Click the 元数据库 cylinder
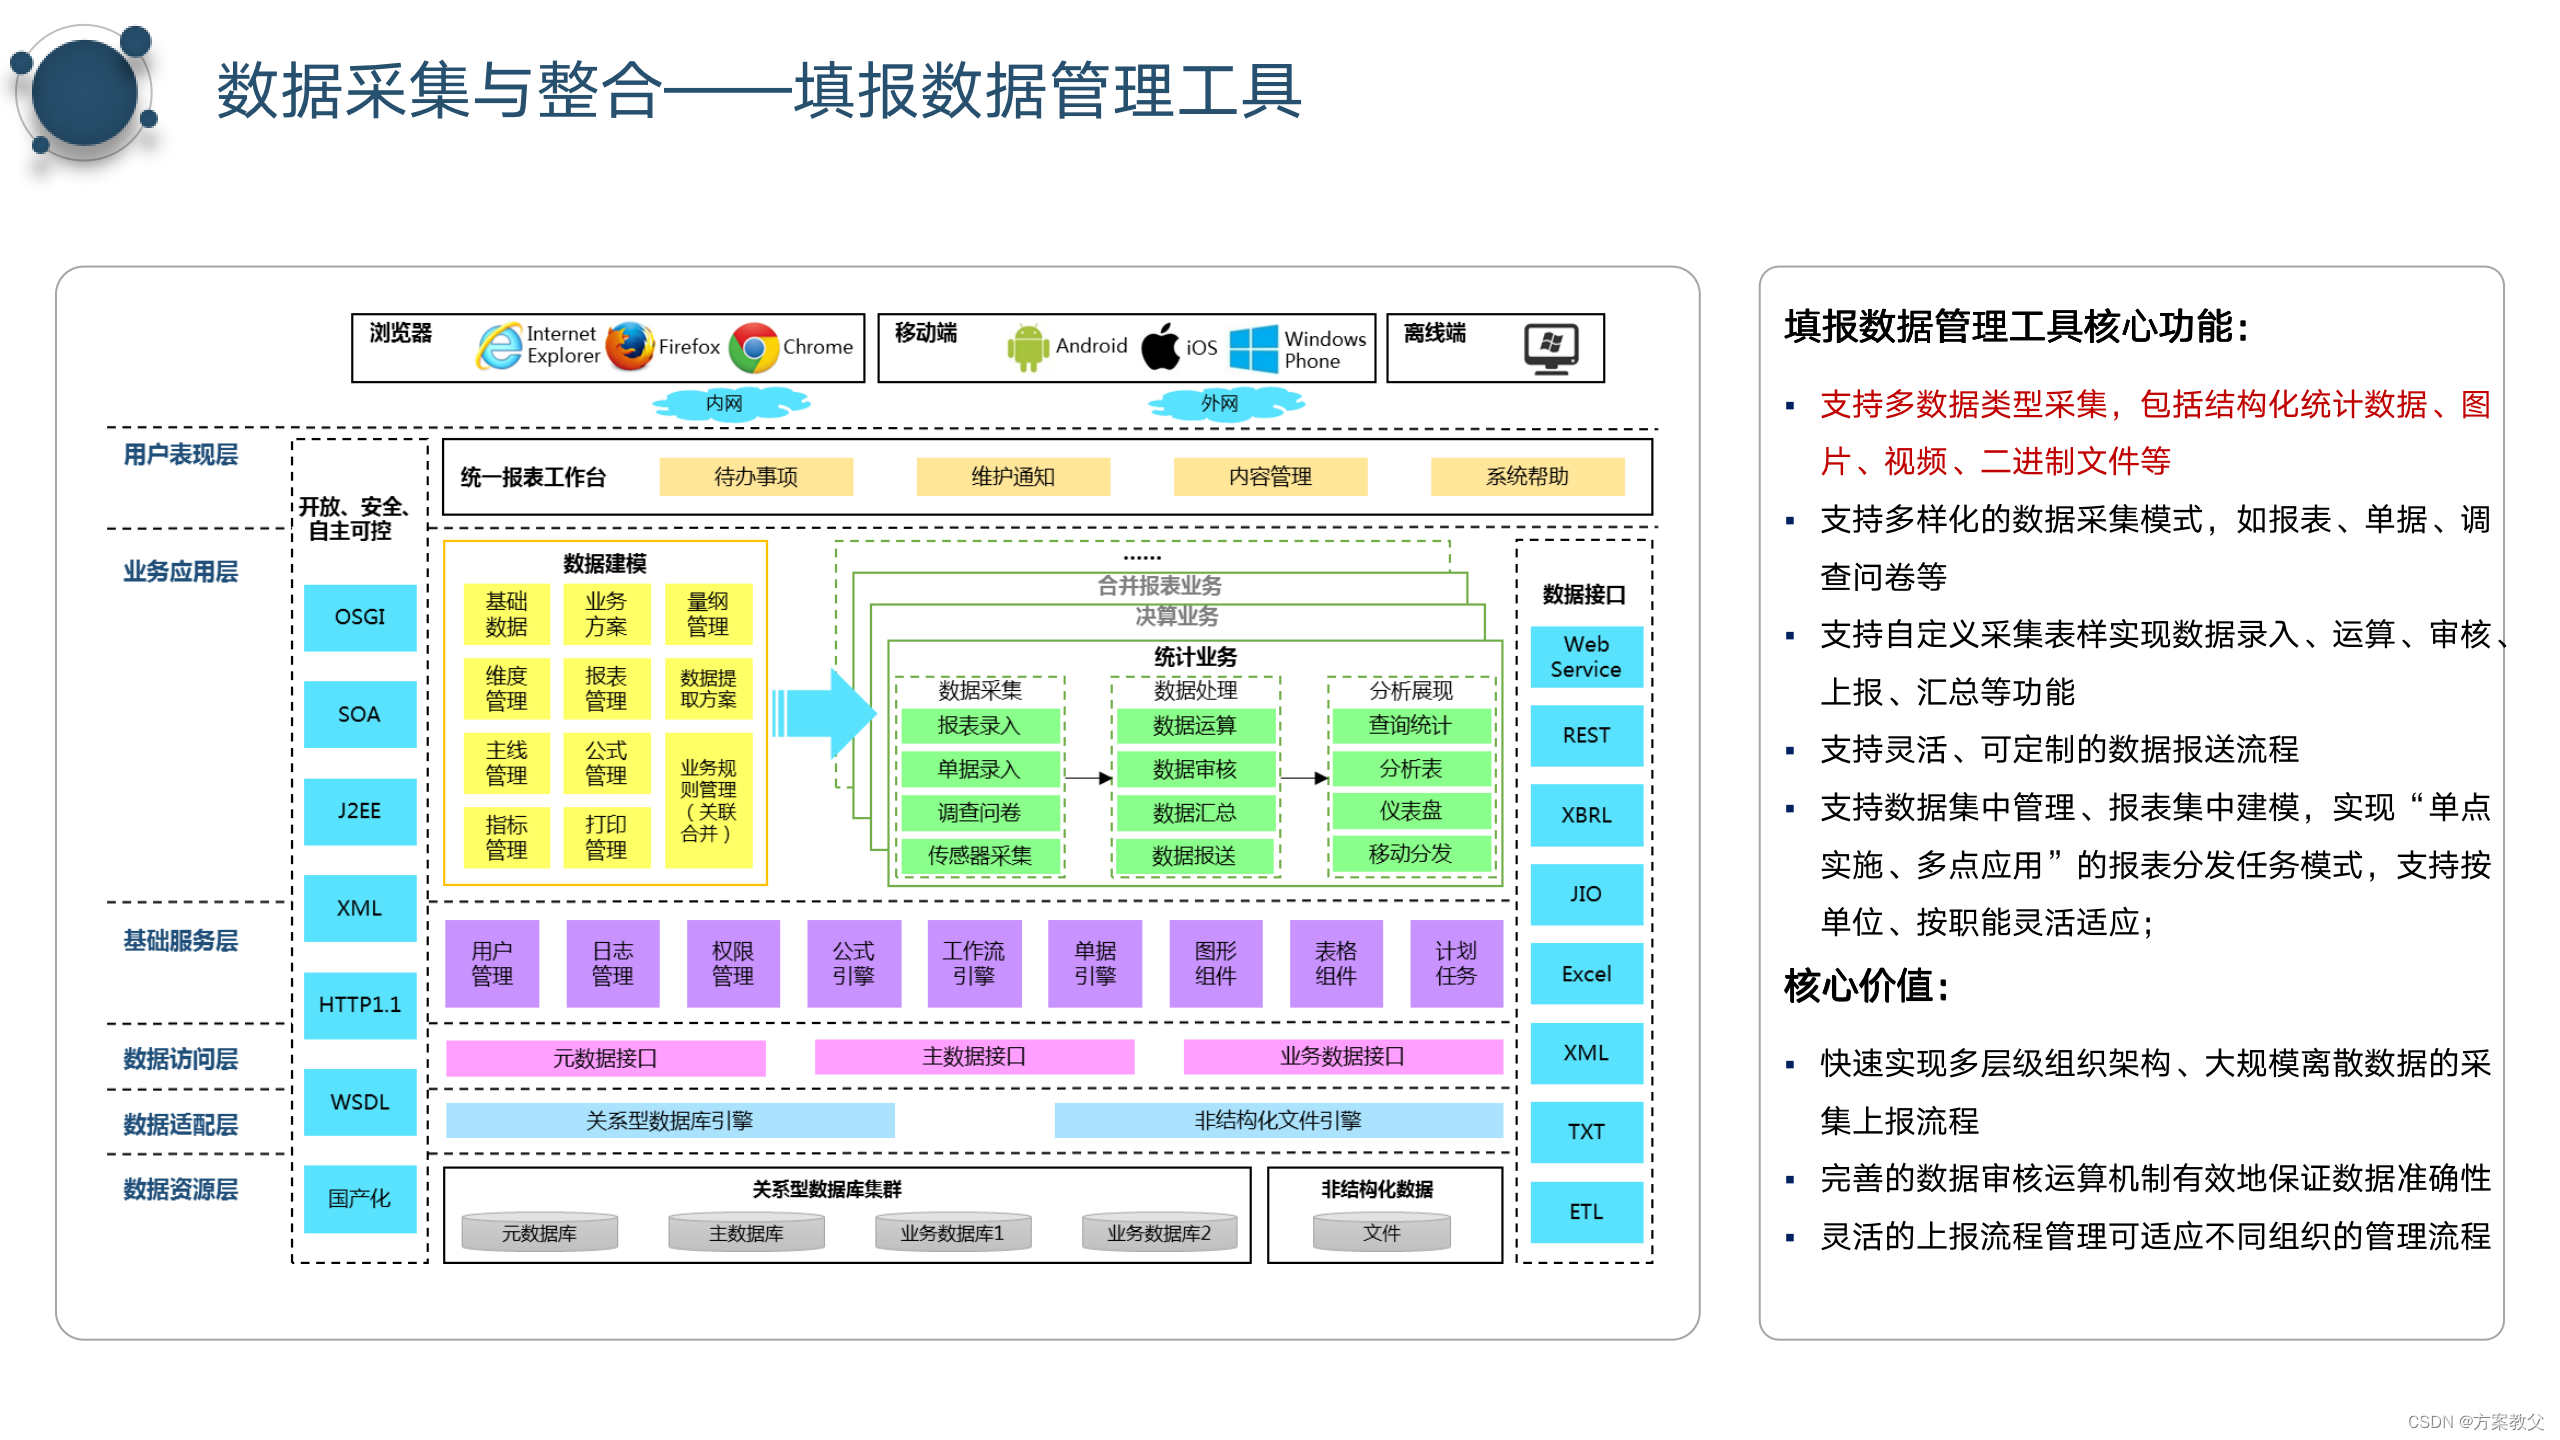The height and width of the screenshot is (1440, 2560). tap(540, 1232)
